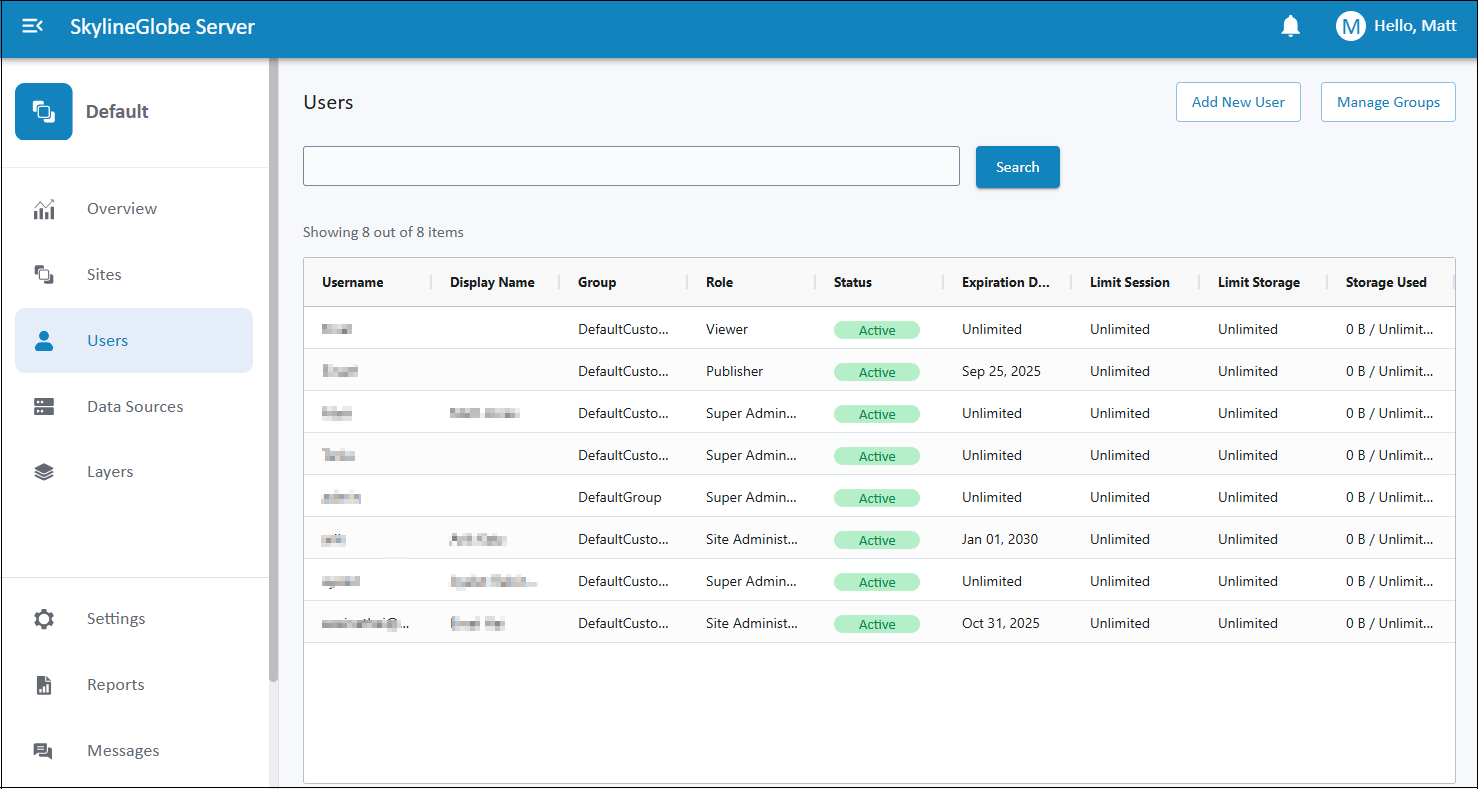Open the Messages menu item
This screenshot has width=1478, height=789.
click(x=123, y=751)
